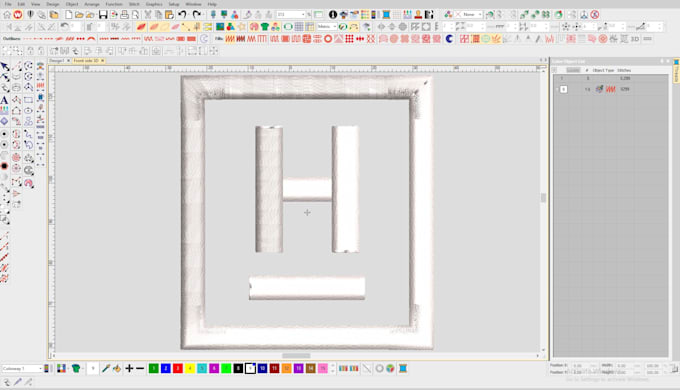Cut the selected object with the scissors icon
Screen dimensions: 680x390
click(148, 15)
